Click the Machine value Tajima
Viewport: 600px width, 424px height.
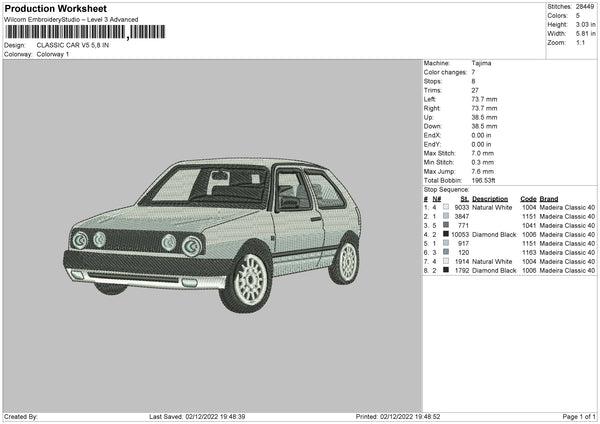(481, 63)
